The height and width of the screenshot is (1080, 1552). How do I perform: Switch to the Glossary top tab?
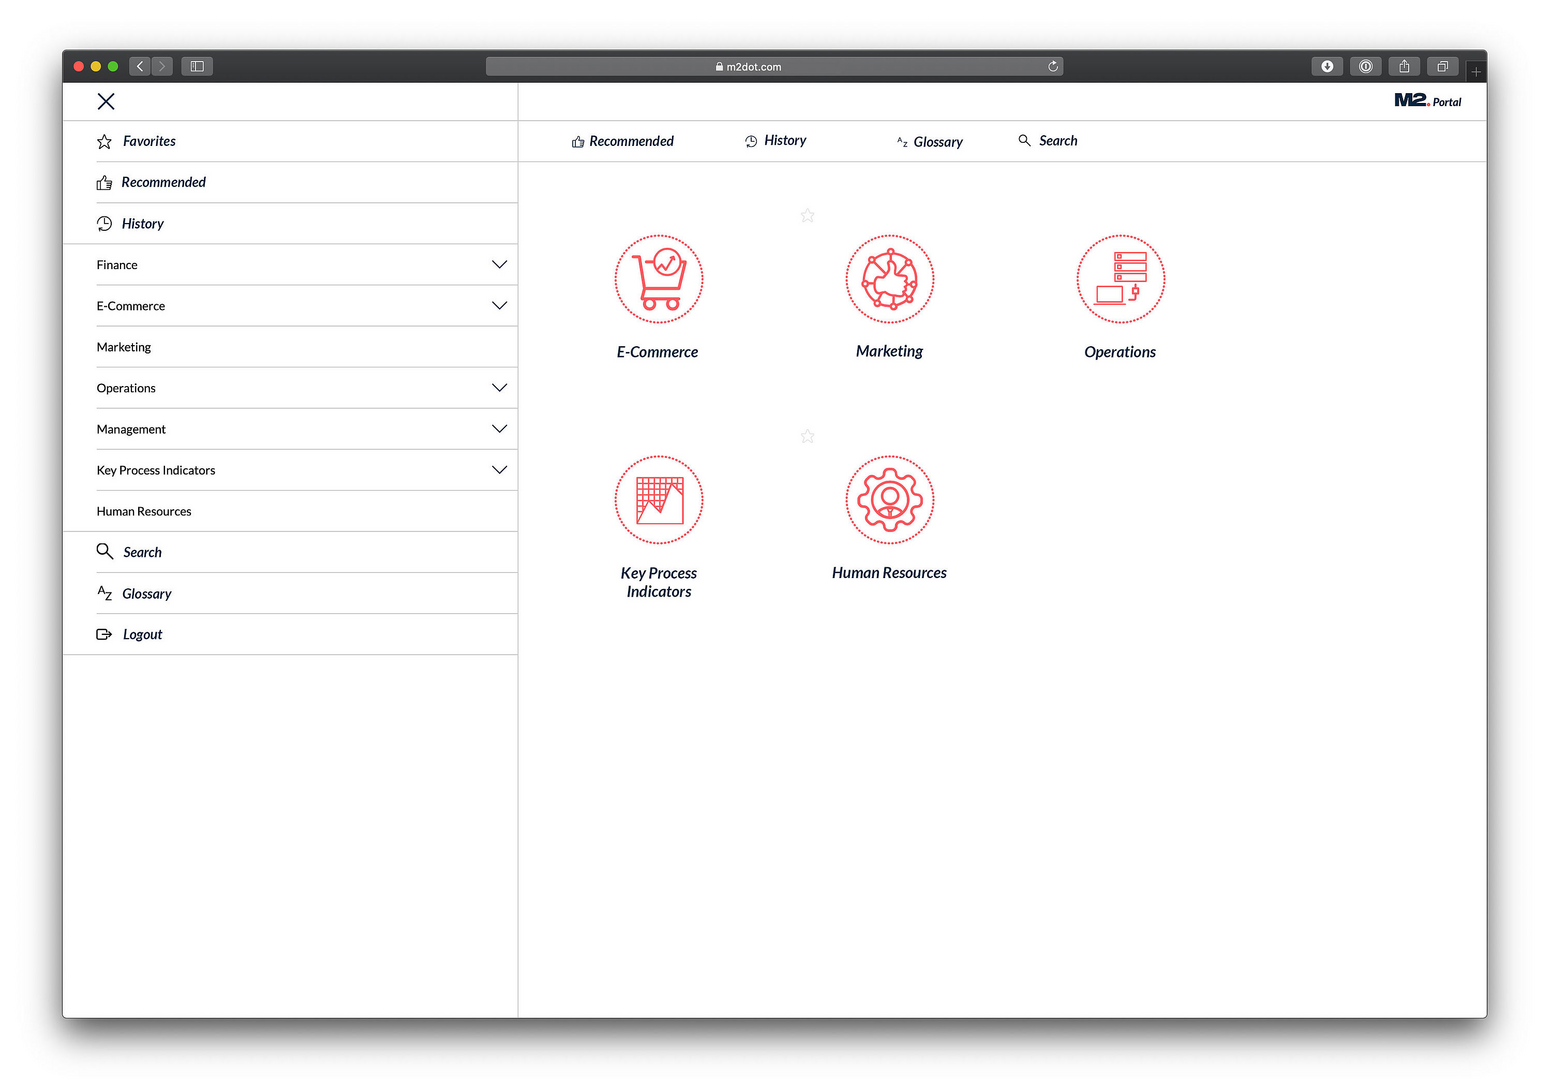[929, 142]
